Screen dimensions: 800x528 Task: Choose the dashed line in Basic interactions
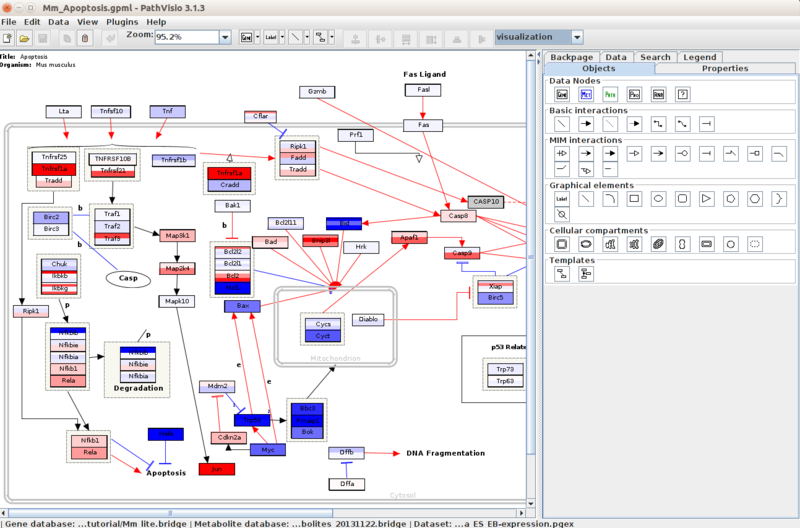tap(610, 124)
